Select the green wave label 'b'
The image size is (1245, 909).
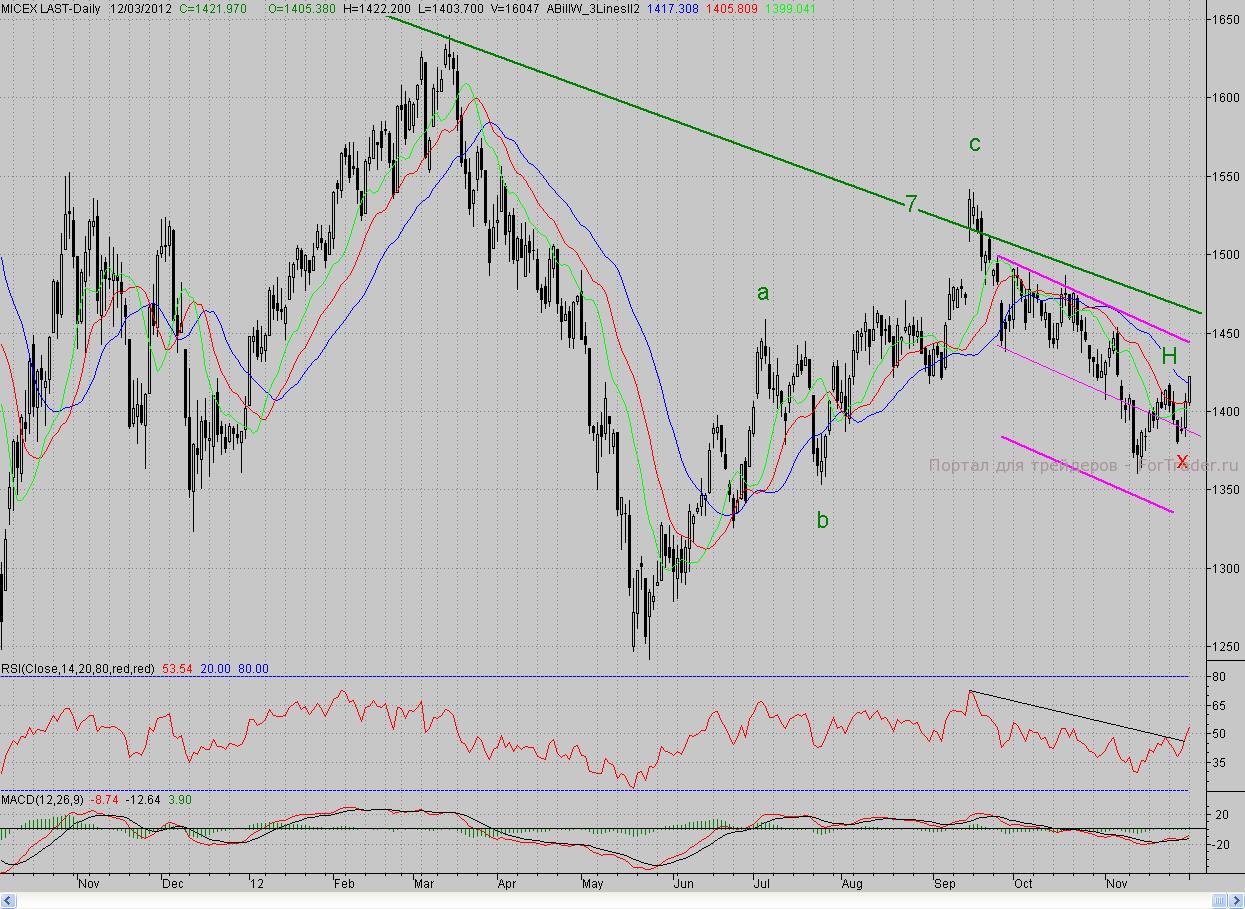(x=822, y=519)
